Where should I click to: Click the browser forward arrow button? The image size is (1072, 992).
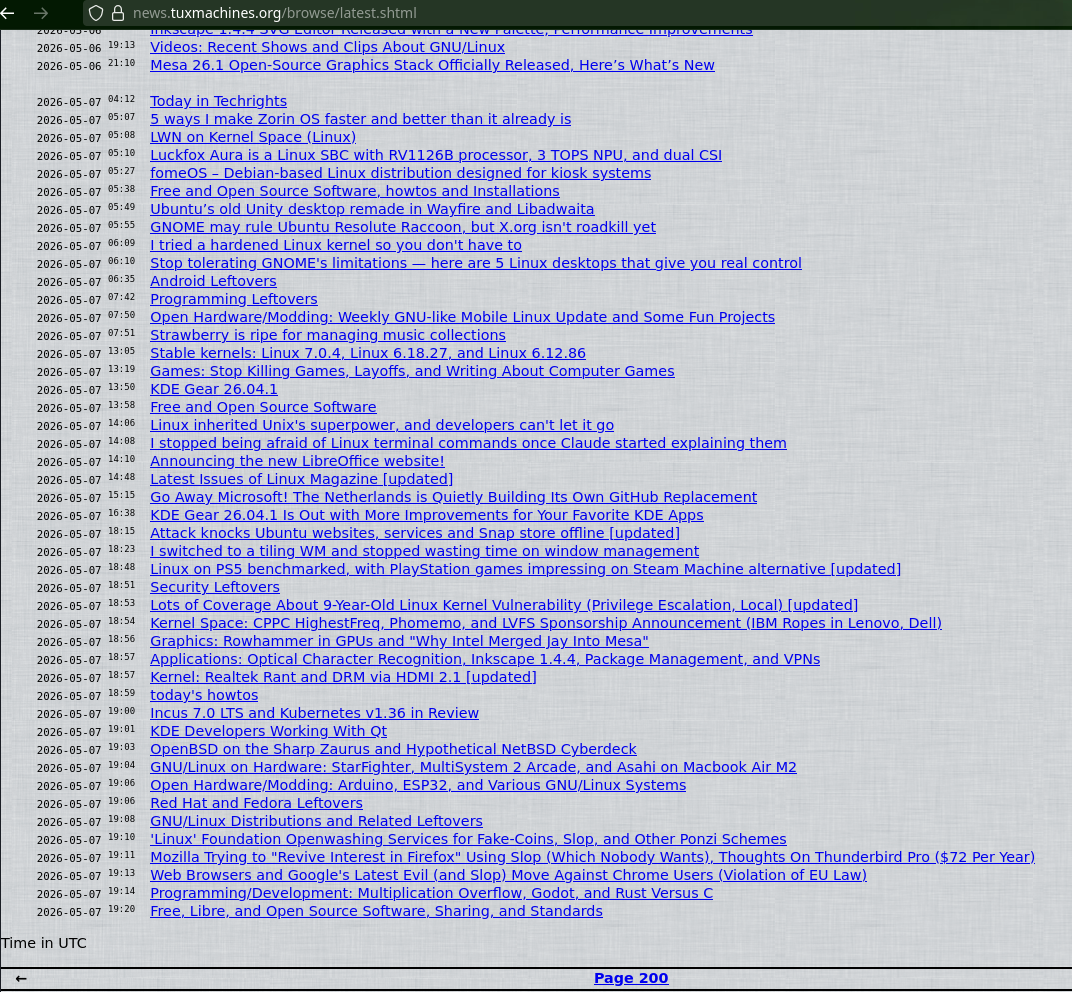coord(41,13)
